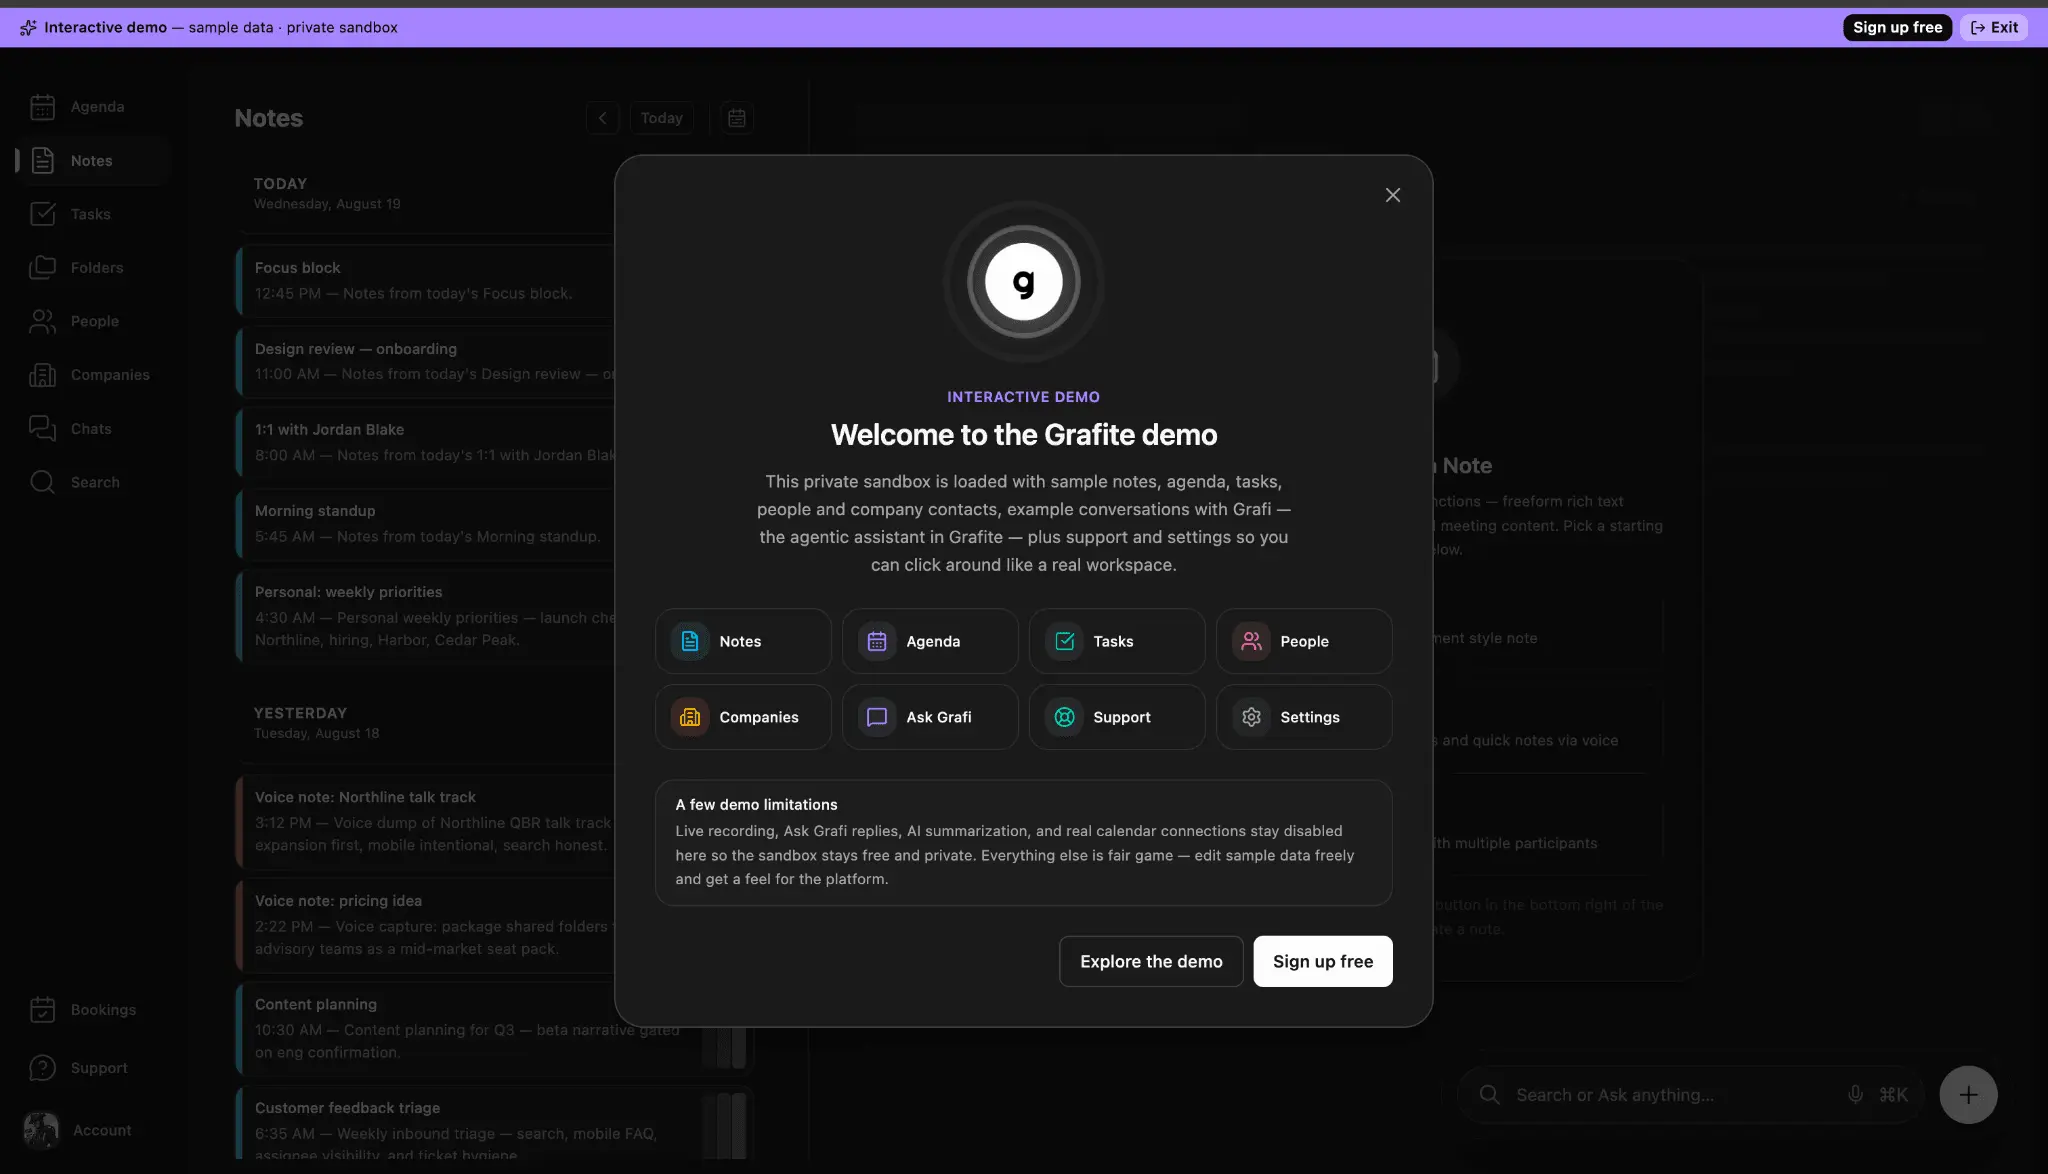Open the Settings tile in the welcome dialog
The width and height of the screenshot is (2048, 1174).
pyautogui.click(x=1304, y=717)
